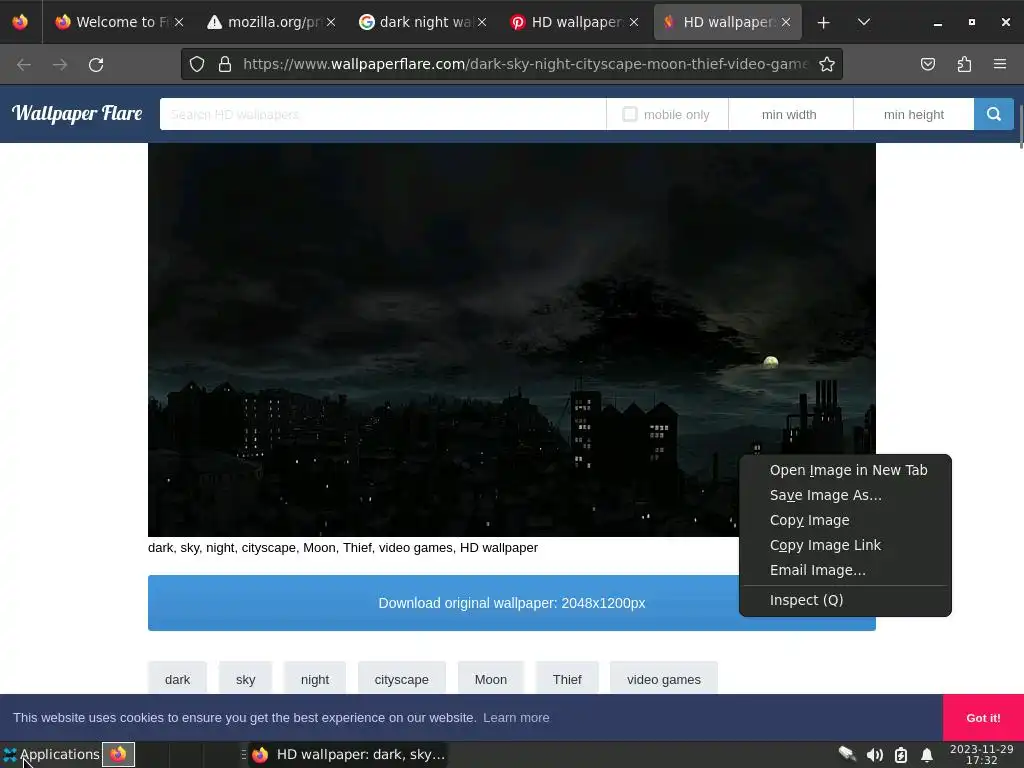Click the min width input field
1024x768 pixels.
click(x=790, y=114)
